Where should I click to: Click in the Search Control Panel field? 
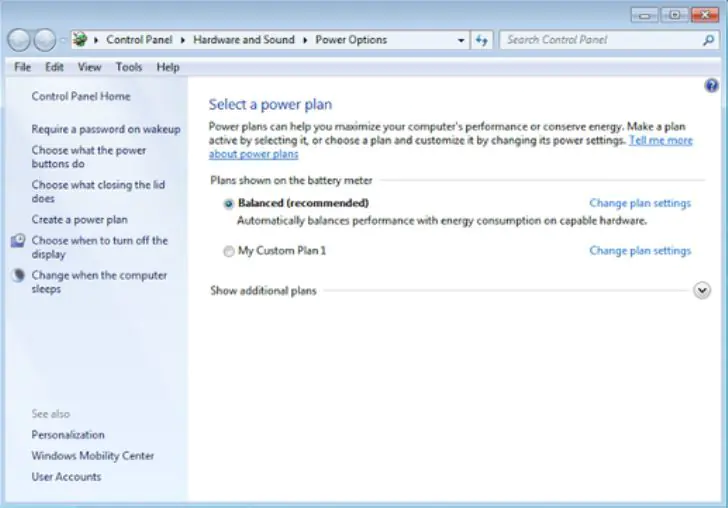pos(600,40)
